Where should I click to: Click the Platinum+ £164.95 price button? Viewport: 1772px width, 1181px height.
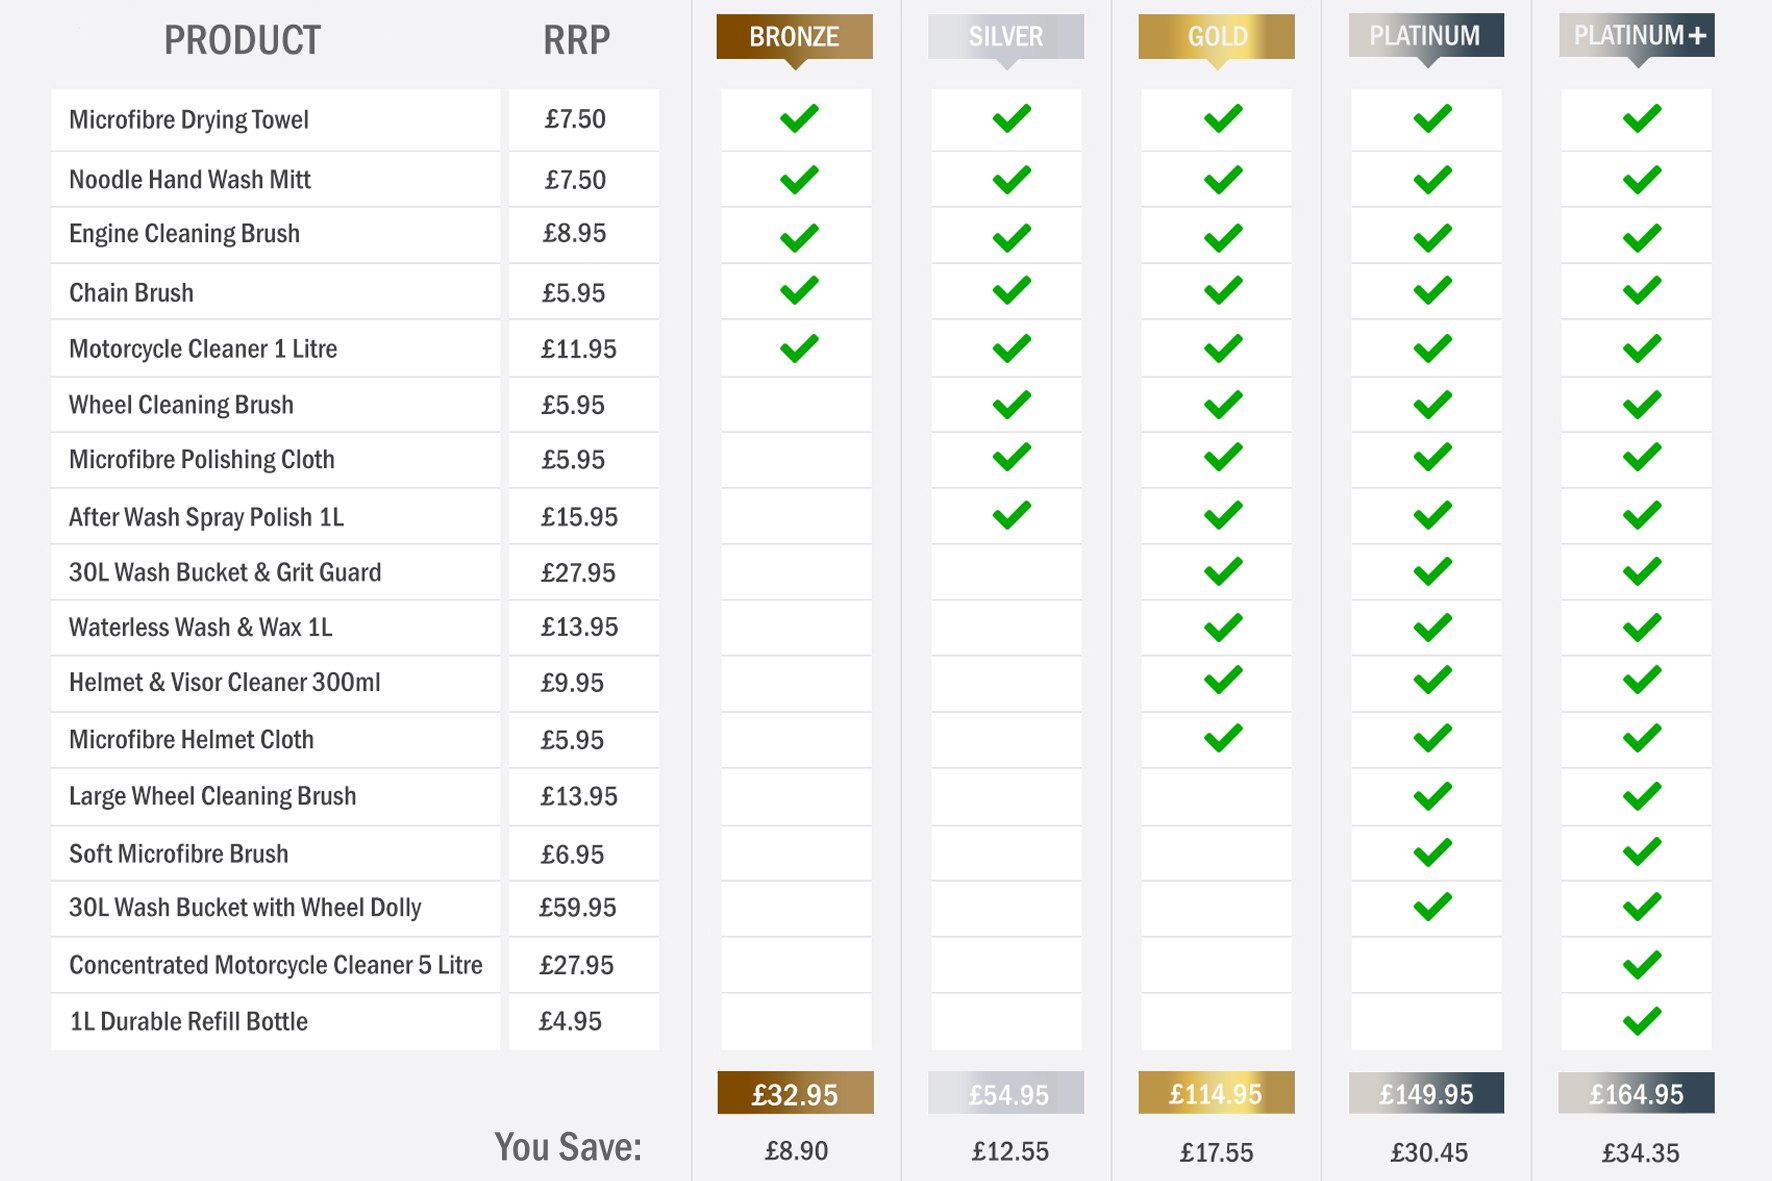pyautogui.click(x=1637, y=1094)
